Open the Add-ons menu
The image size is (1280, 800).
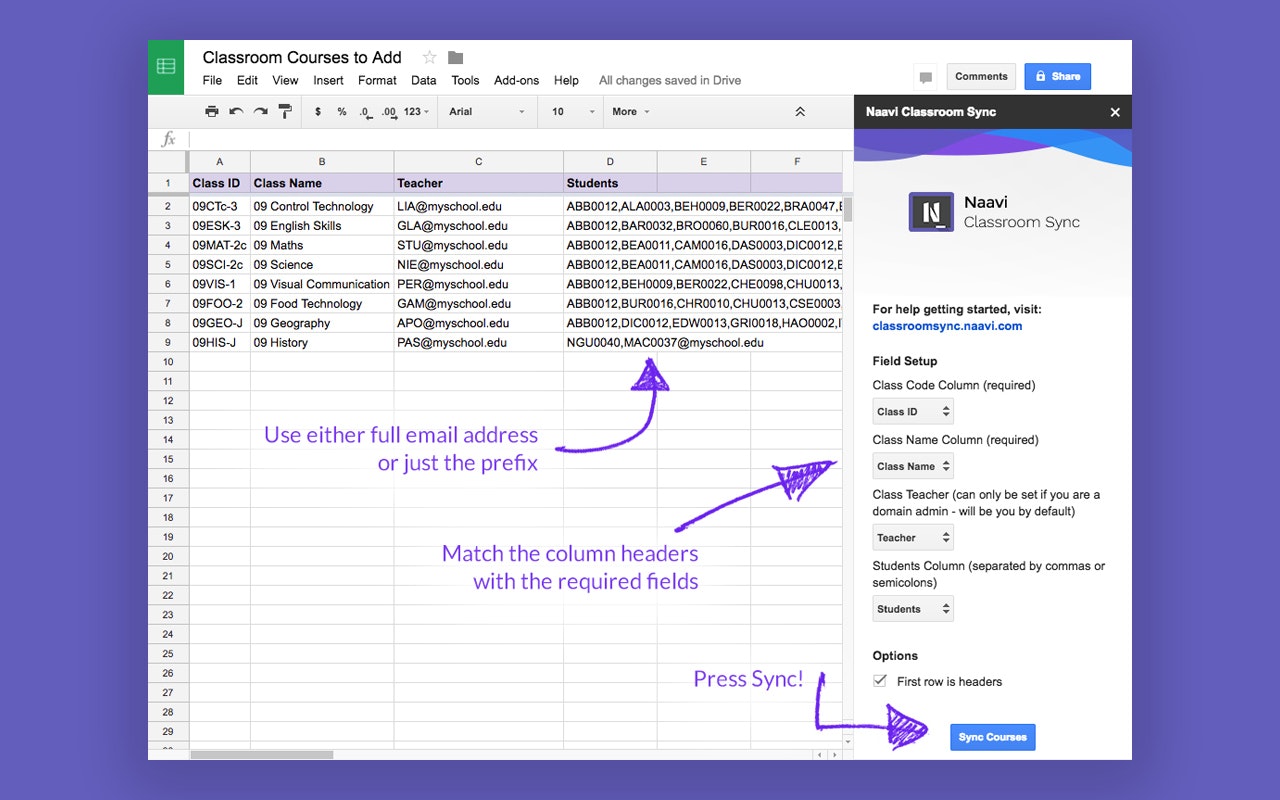pos(516,80)
